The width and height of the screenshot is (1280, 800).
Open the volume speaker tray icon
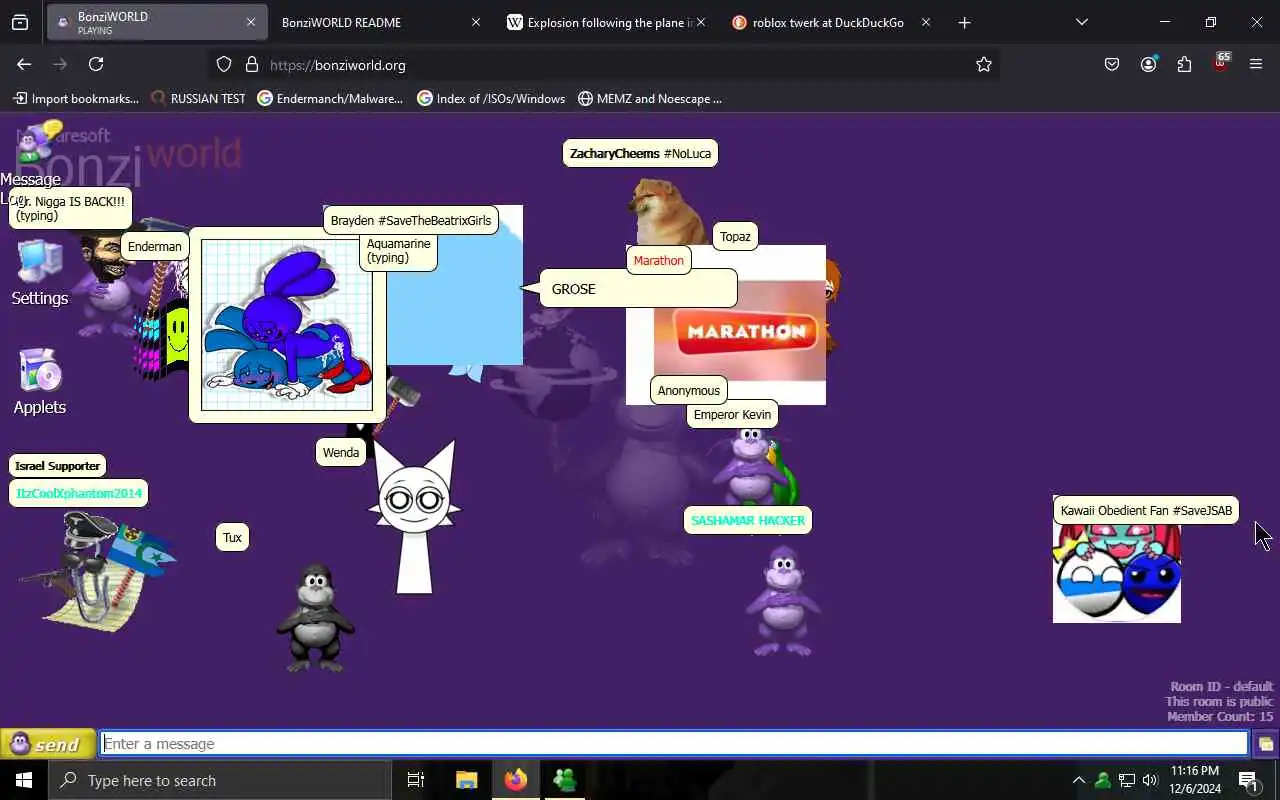(1150, 780)
